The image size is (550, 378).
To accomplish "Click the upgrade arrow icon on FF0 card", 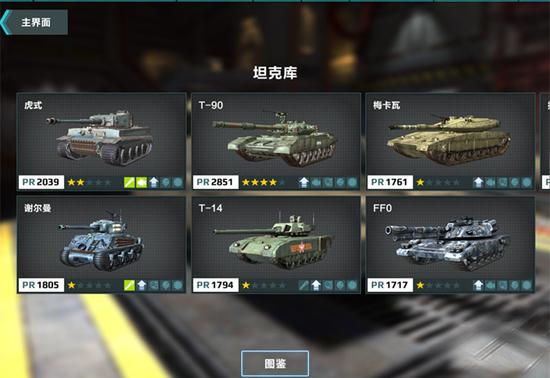I will (x=478, y=285).
